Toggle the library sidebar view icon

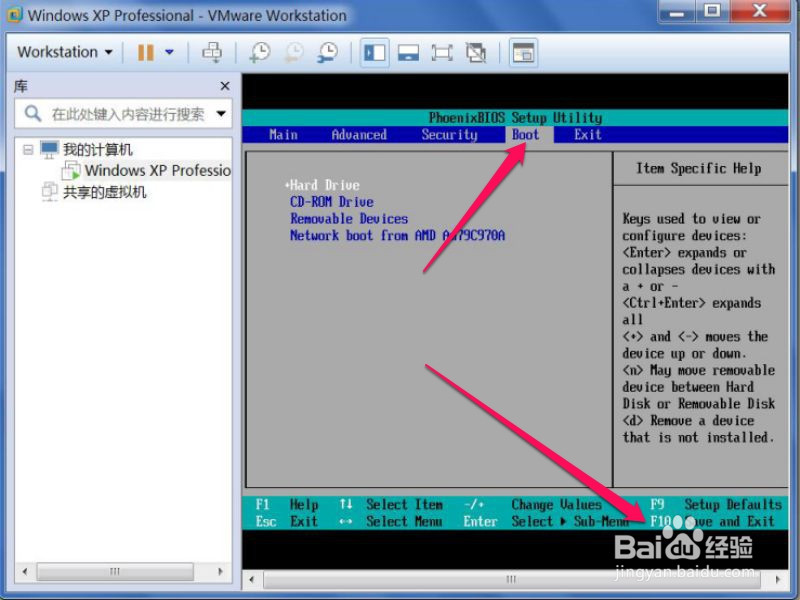[374, 53]
